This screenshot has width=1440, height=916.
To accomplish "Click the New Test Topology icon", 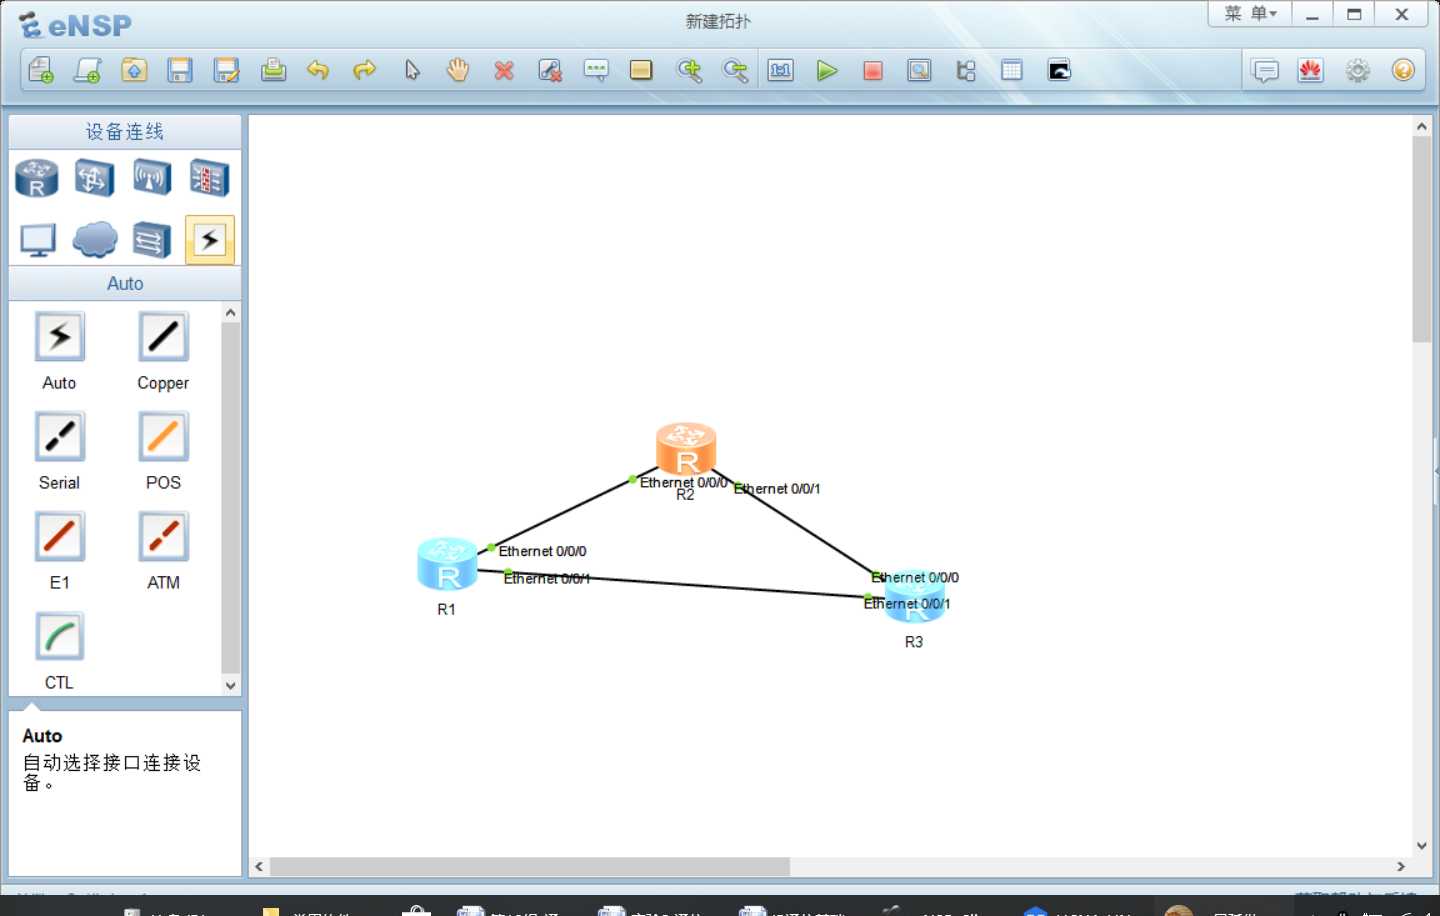I will pos(88,70).
